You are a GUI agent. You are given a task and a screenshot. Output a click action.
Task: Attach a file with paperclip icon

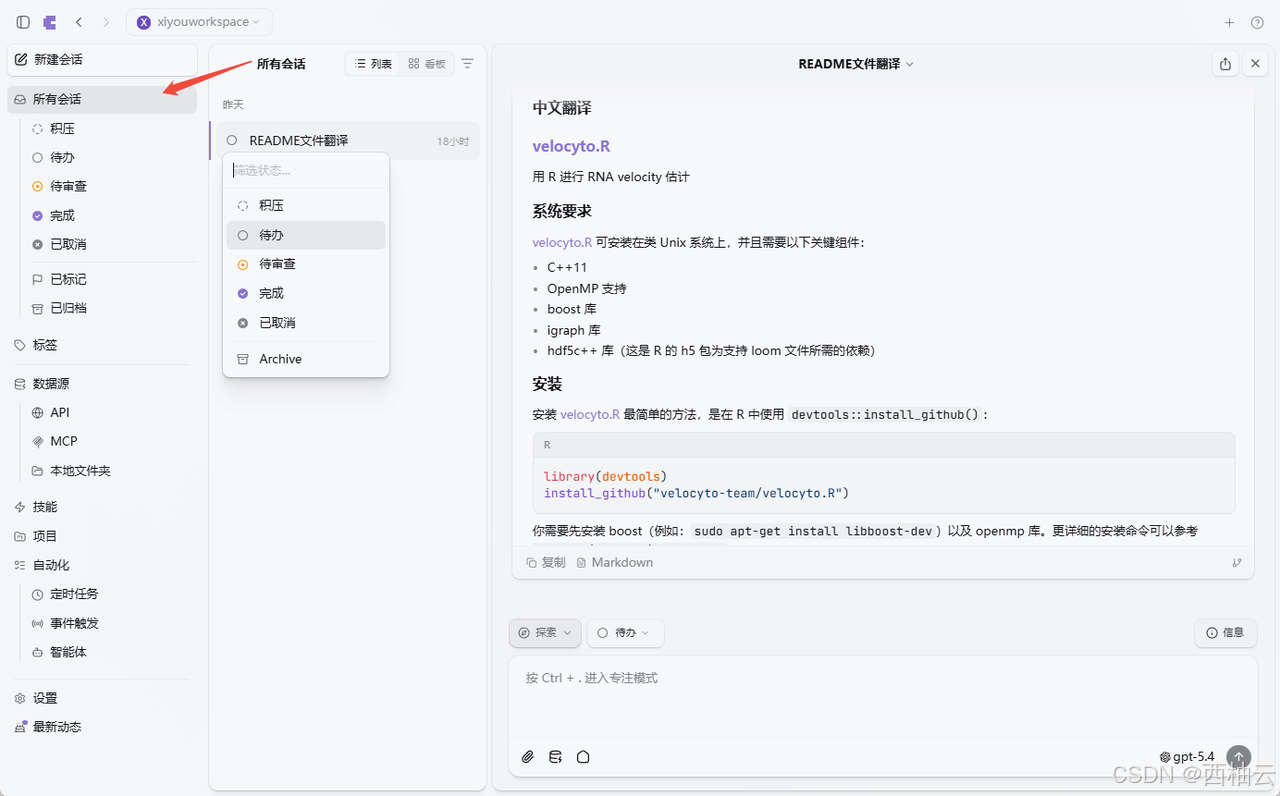pos(528,757)
